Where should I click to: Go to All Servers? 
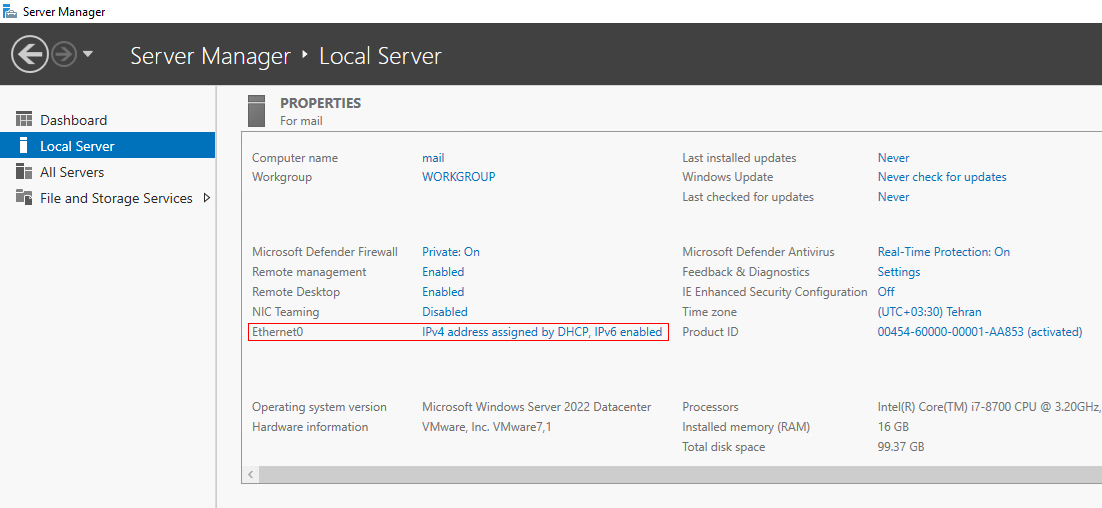tap(72, 172)
